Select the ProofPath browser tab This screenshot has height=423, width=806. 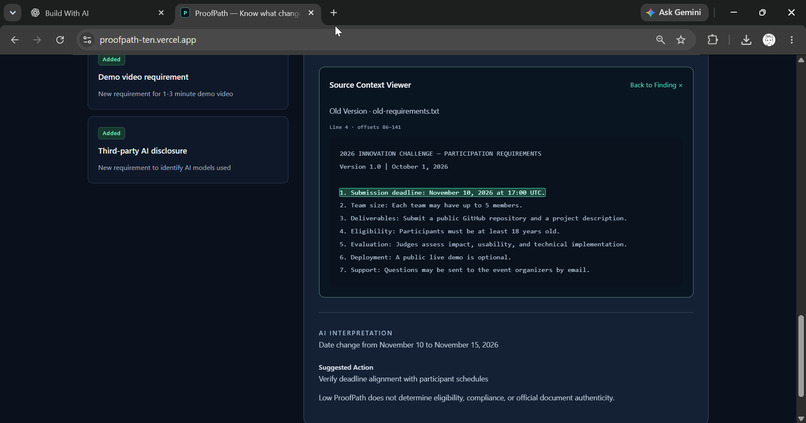point(248,13)
